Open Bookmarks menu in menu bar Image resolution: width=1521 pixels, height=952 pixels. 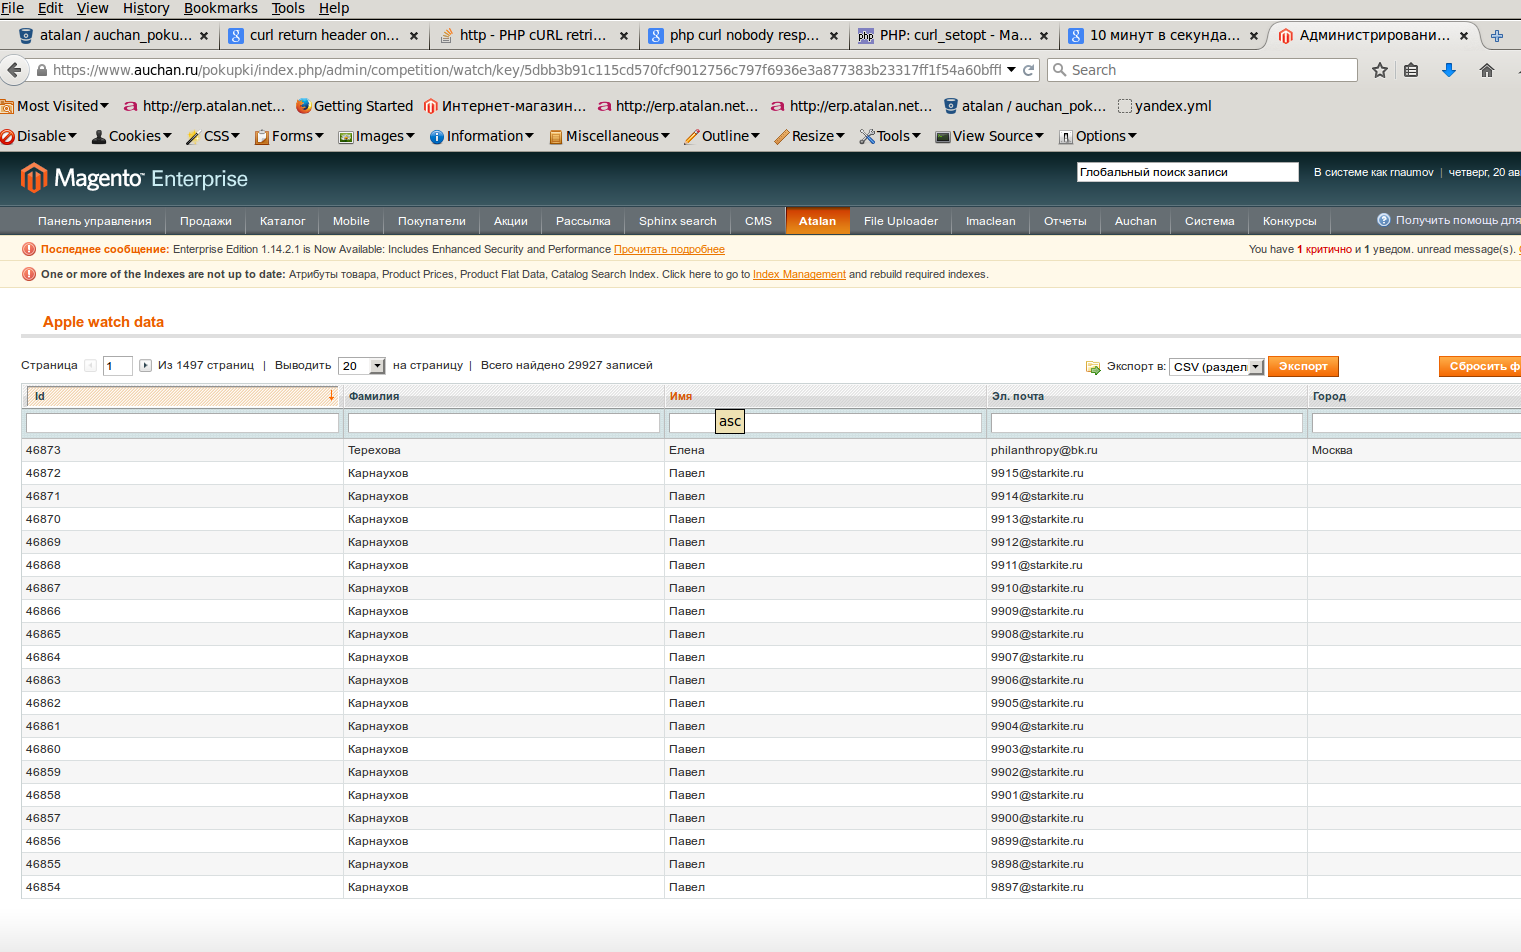coord(220,8)
